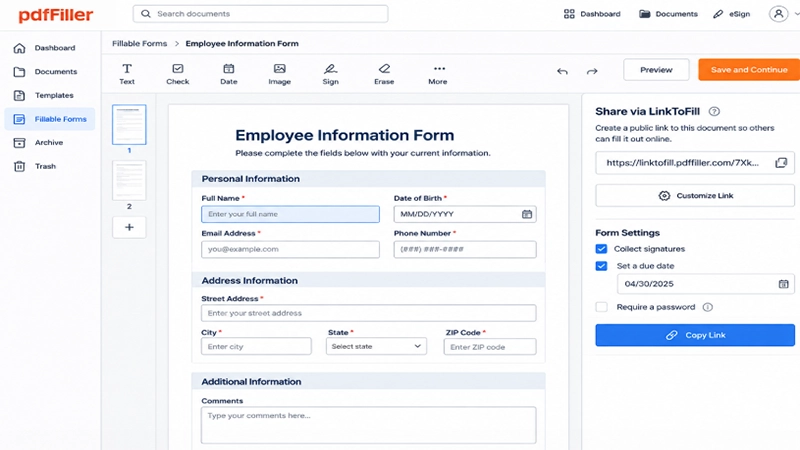Viewport: 800px width, 450px height.
Task: Select Fillable Forms in the sidebar
Action: point(49,119)
